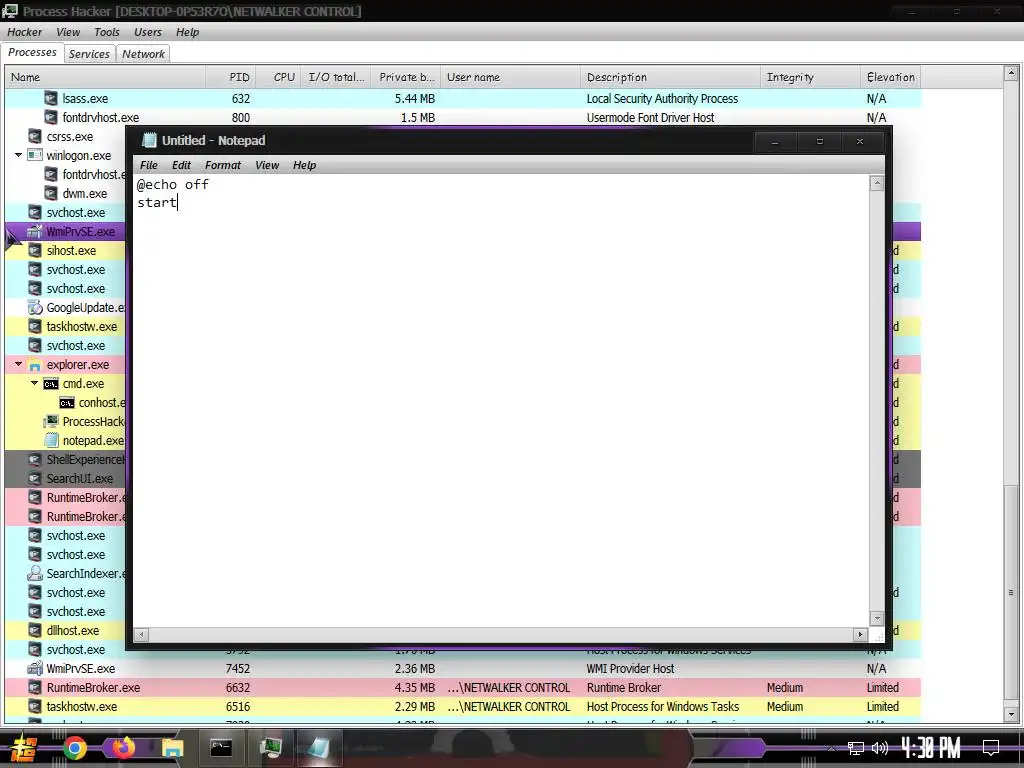The width and height of the screenshot is (1024, 768).
Task: Click Notepad horizontal scrollbar left arrow
Action: pos(141,634)
